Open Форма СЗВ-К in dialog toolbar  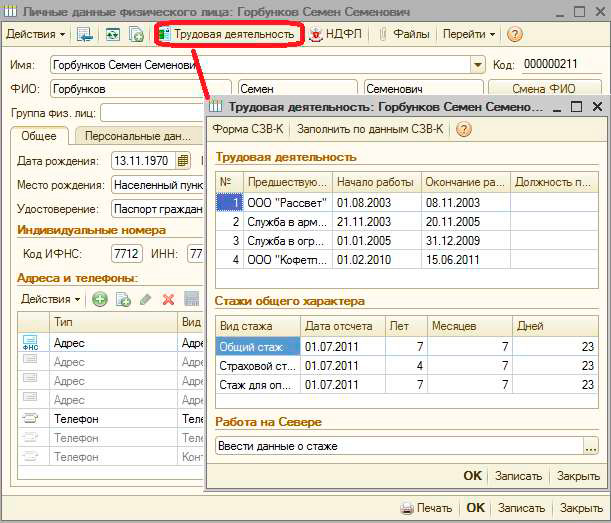pyautogui.click(x=248, y=129)
